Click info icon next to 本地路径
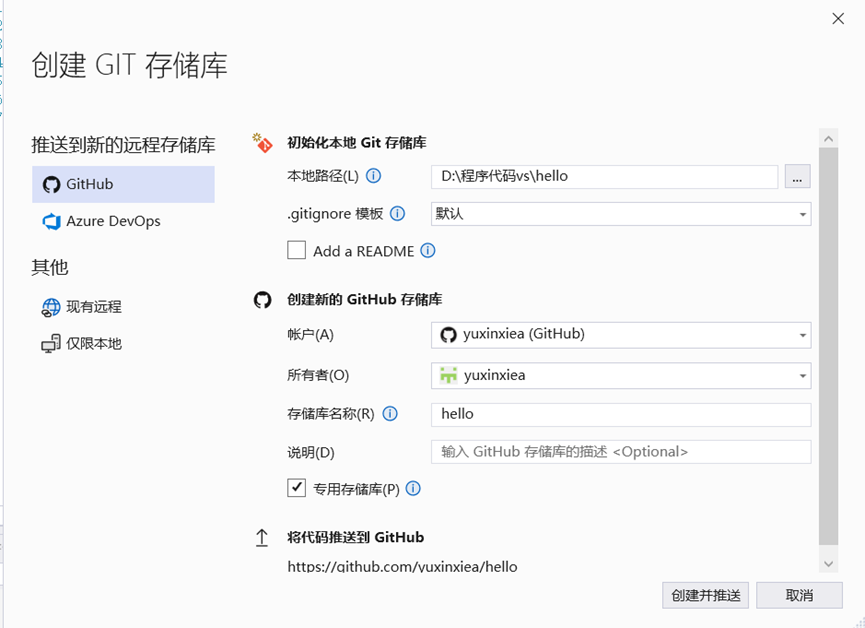 [x=373, y=176]
